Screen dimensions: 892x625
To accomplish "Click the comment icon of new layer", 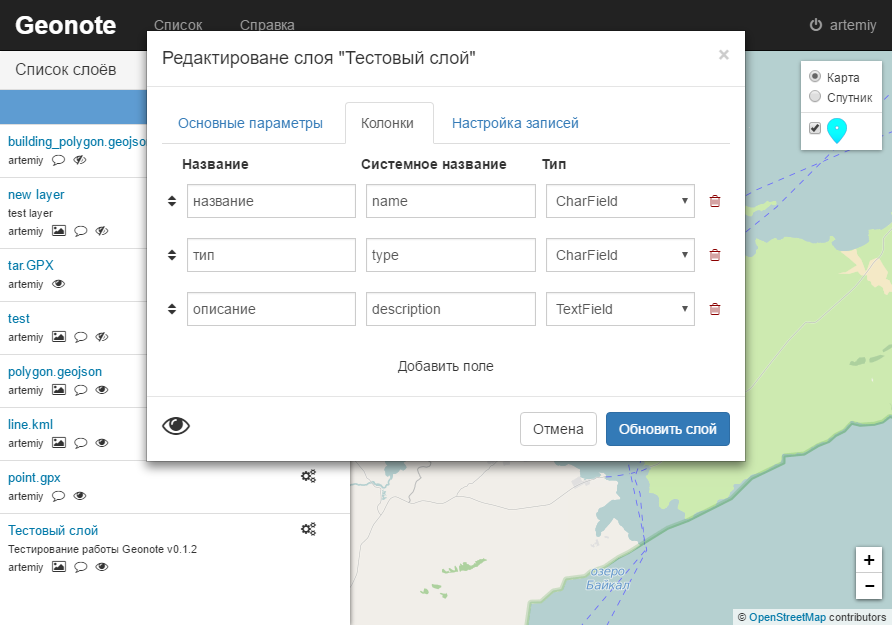I will 81,231.
